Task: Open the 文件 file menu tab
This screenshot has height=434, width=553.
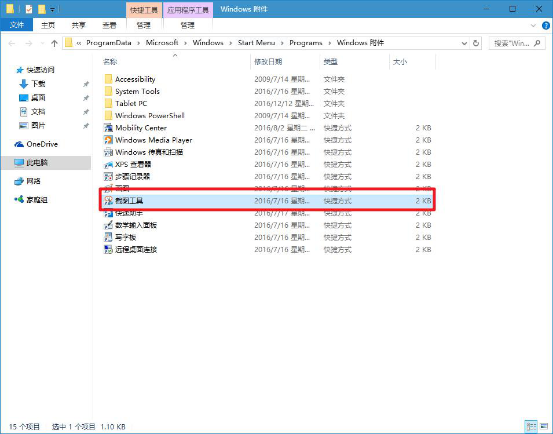Action: pos(17,25)
